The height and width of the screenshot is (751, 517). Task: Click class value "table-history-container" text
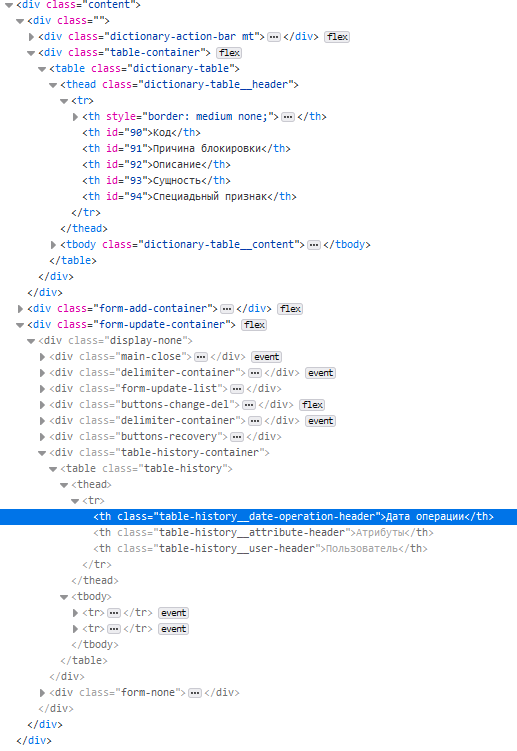point(190,453)
